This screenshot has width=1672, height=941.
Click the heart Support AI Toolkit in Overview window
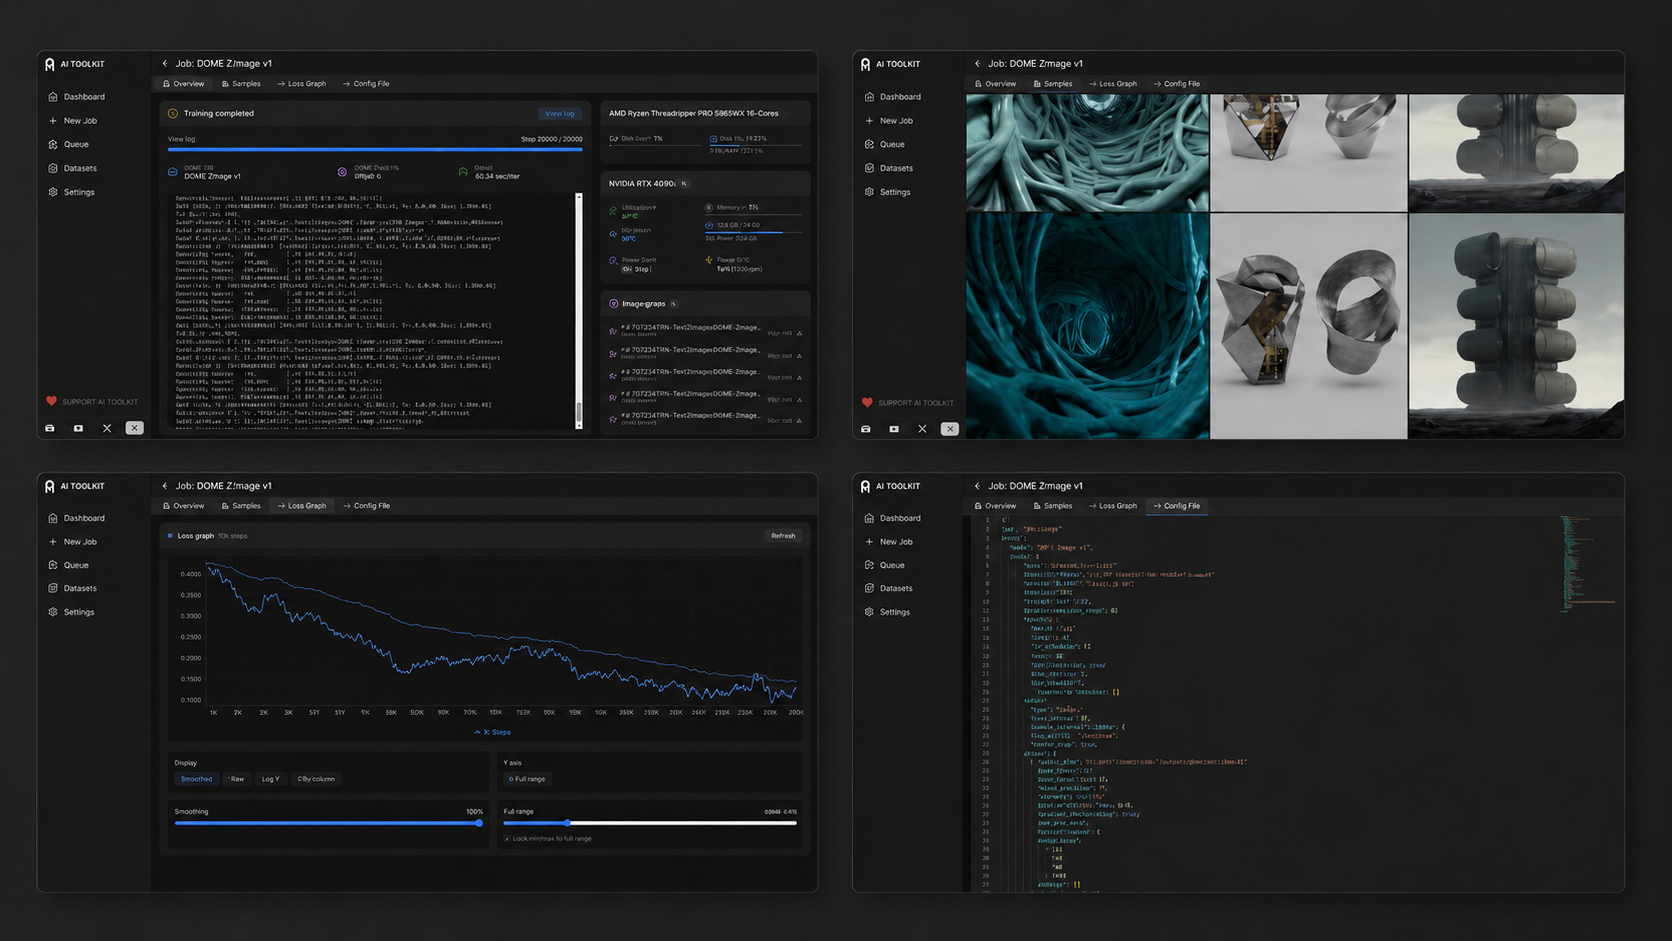51,401
